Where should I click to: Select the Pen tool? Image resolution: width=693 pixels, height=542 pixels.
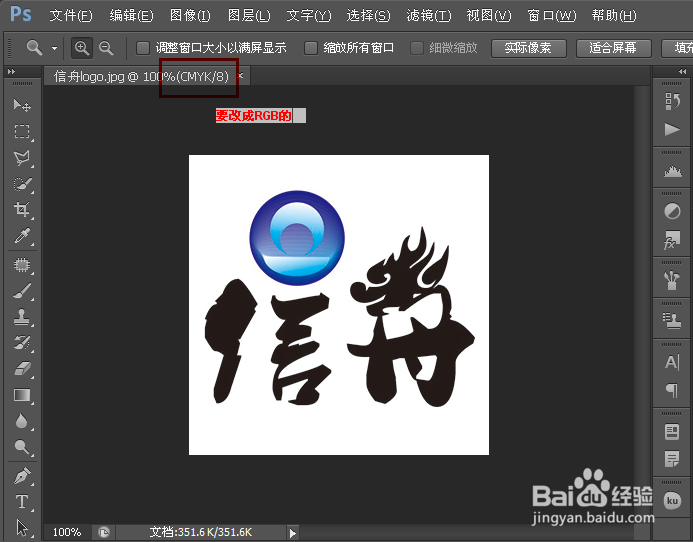coord(22,476)
